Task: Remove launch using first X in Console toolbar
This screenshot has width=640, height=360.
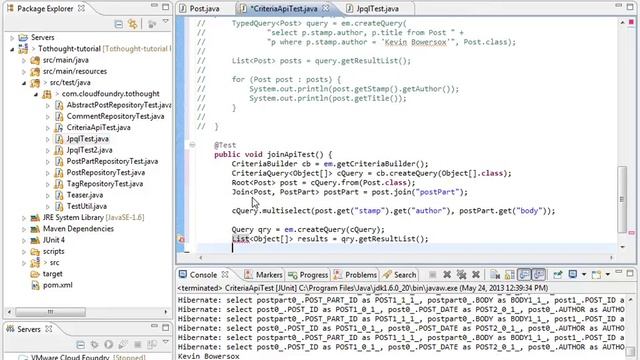Action: [x=447, y=275]
